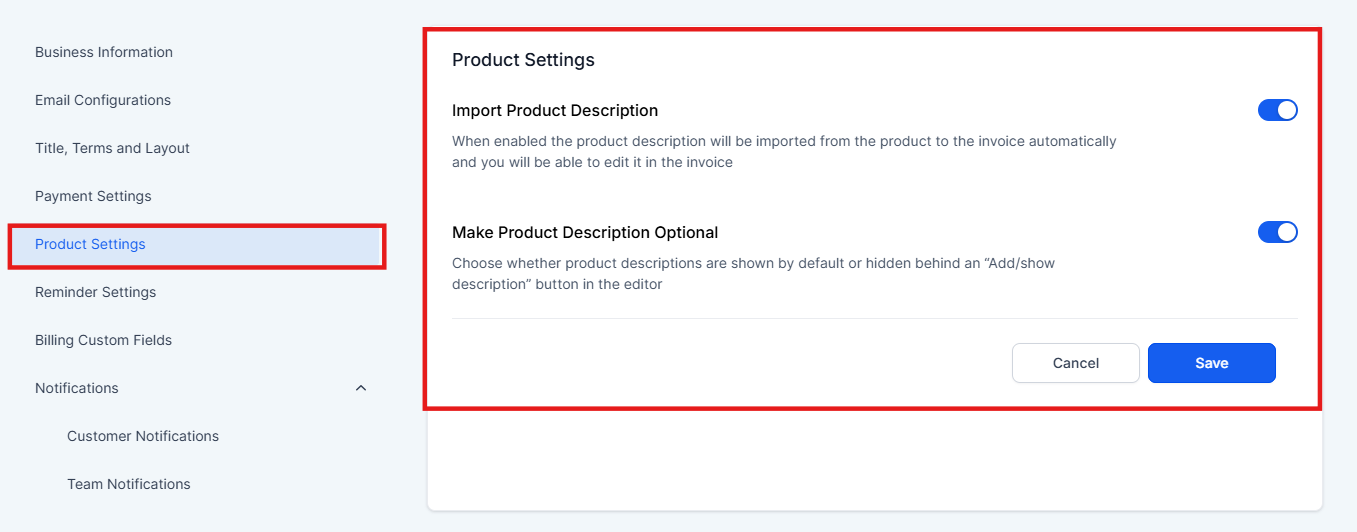Disable the Import Product Description toggle
This screenshot has height=532, width=1357.
click(x=1277, y=110)
